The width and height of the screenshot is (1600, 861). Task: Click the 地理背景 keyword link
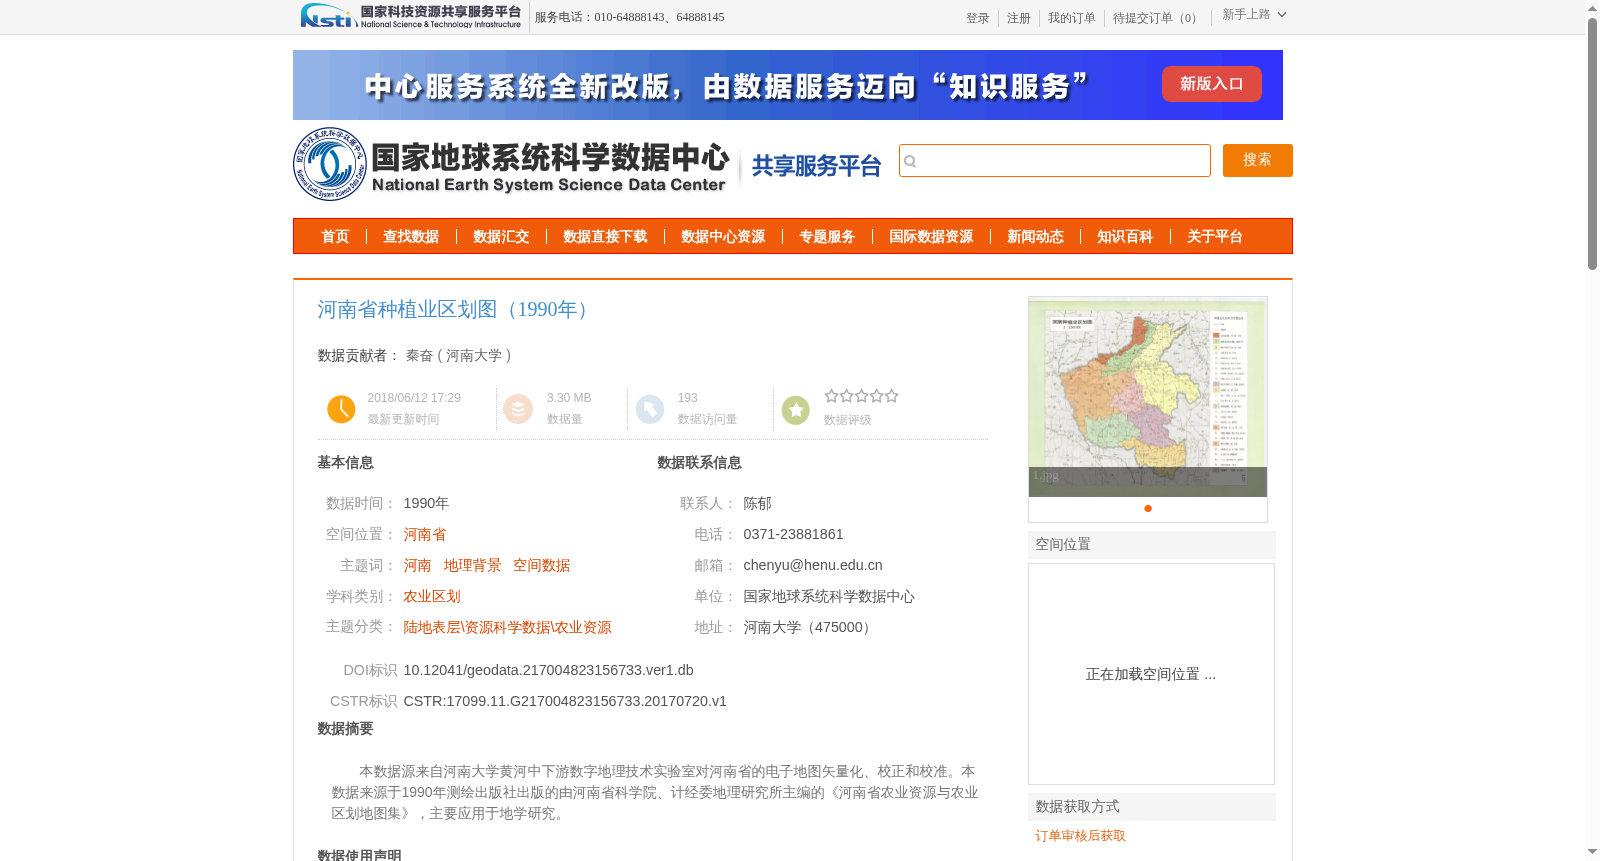click(x=472, y=565)
